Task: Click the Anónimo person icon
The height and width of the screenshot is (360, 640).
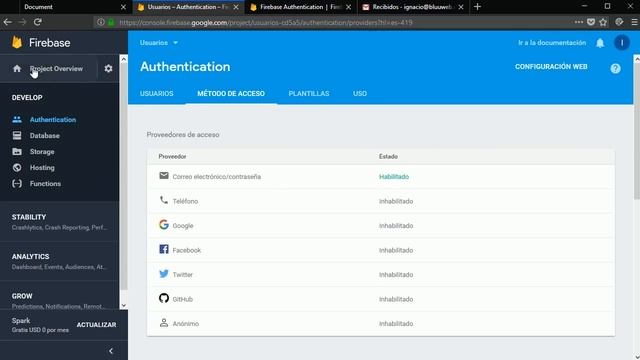Action: point(164,322)
